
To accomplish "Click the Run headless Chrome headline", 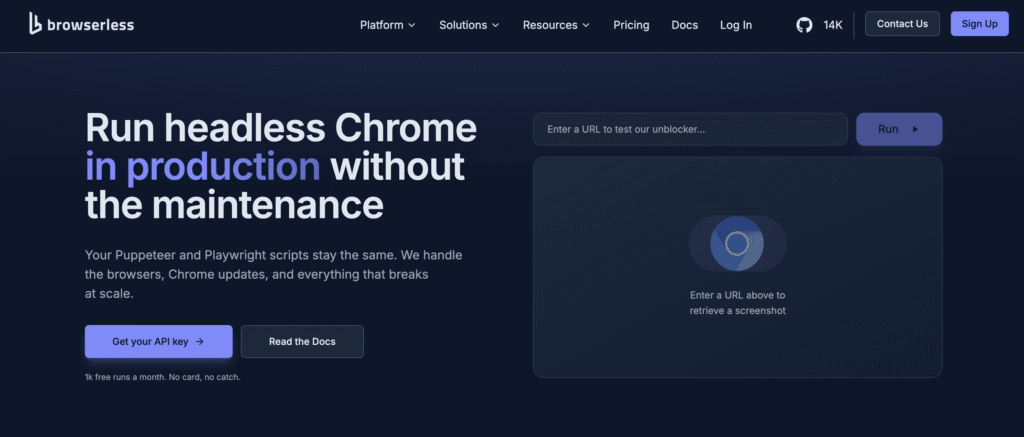I will coord(281,166).
